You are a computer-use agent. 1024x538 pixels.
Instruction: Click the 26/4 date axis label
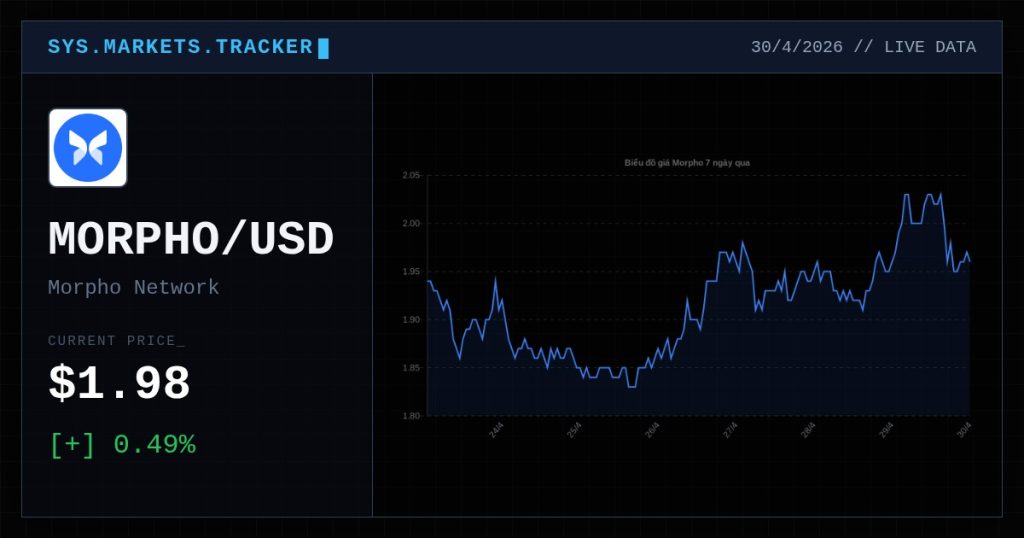652,430
